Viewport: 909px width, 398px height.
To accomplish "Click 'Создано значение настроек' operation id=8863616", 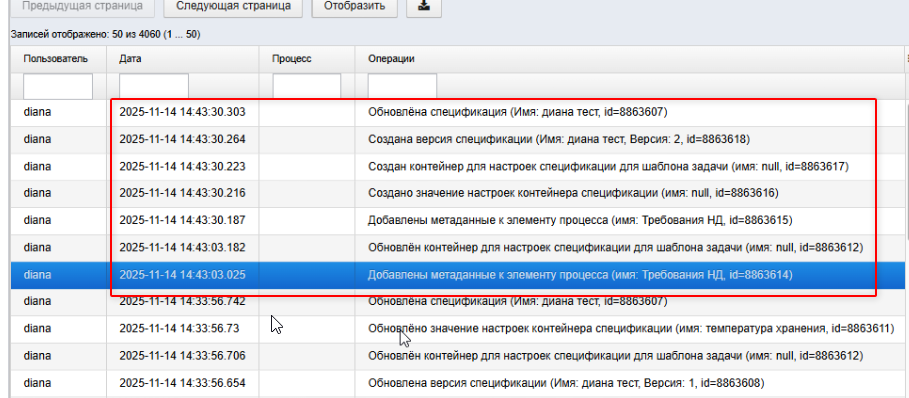I will pos(573,193).
